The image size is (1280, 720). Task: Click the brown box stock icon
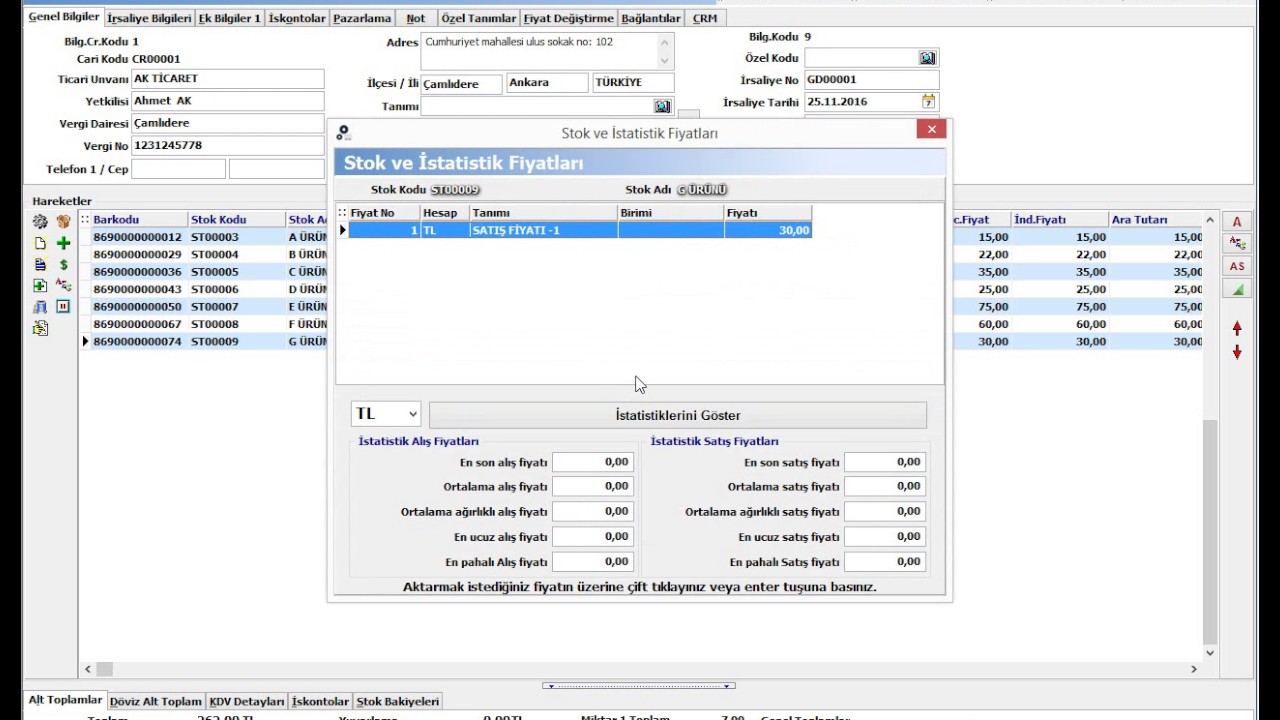[63, 221]
